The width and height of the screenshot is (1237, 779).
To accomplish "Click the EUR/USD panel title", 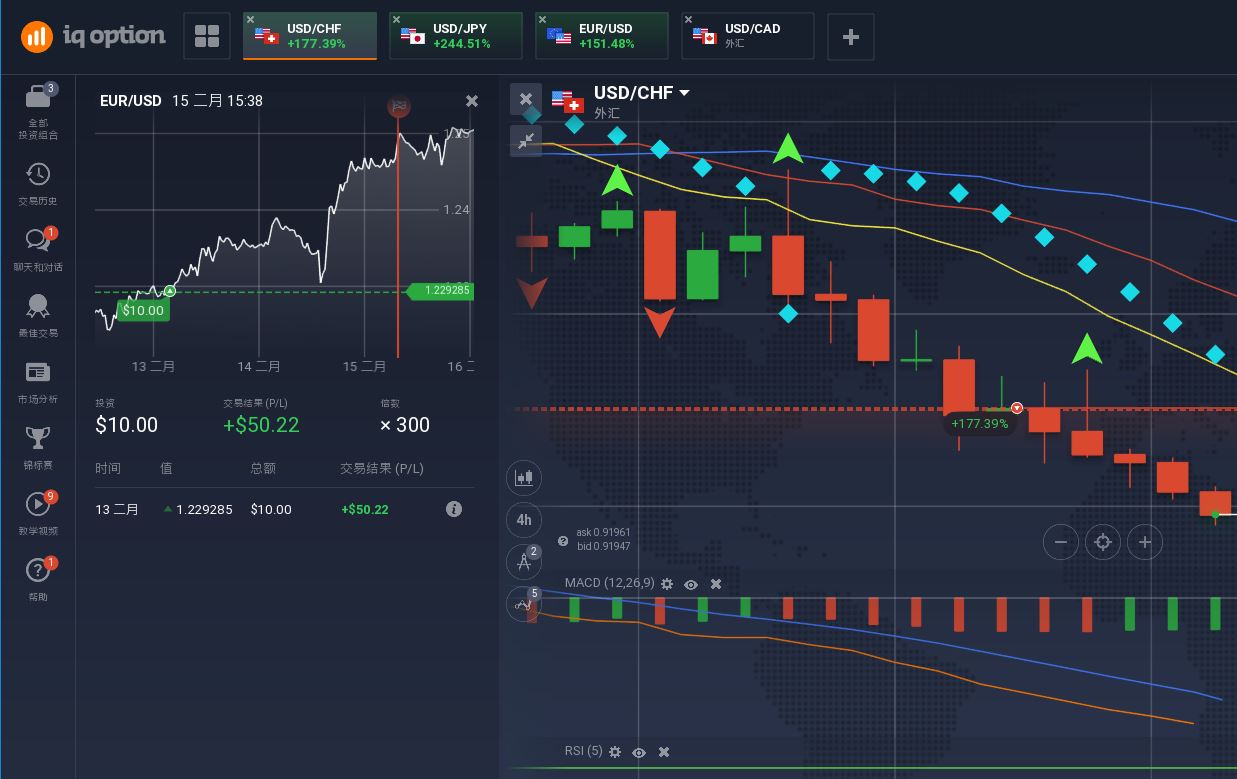I will (131, 101).
